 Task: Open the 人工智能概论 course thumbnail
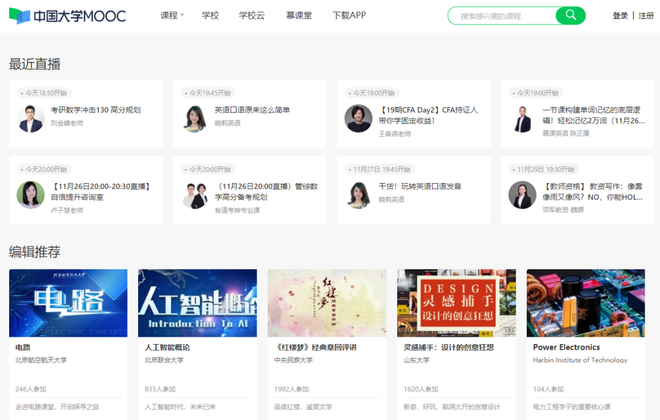pyautogui.click(x=197, y=303)
